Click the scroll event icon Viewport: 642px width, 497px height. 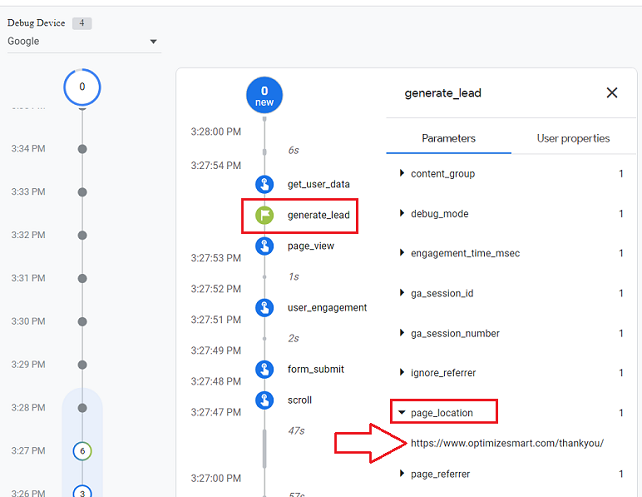coord(264,400)
